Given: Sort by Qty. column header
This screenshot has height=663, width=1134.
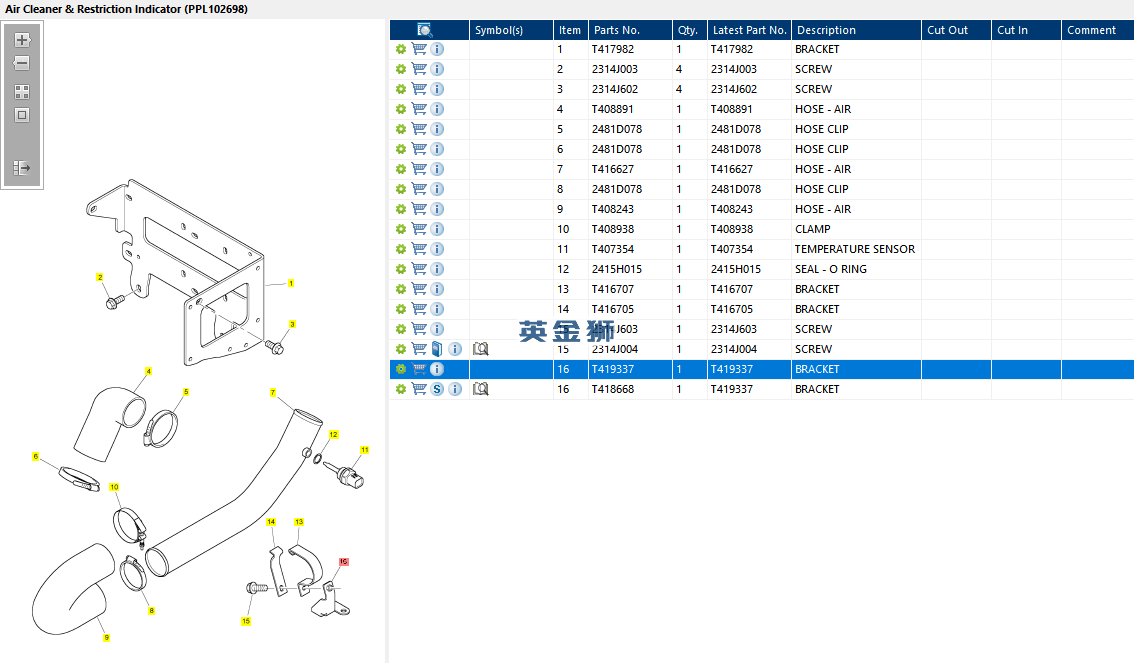Looking at the screenshot, I should click(x=689, y=30).
